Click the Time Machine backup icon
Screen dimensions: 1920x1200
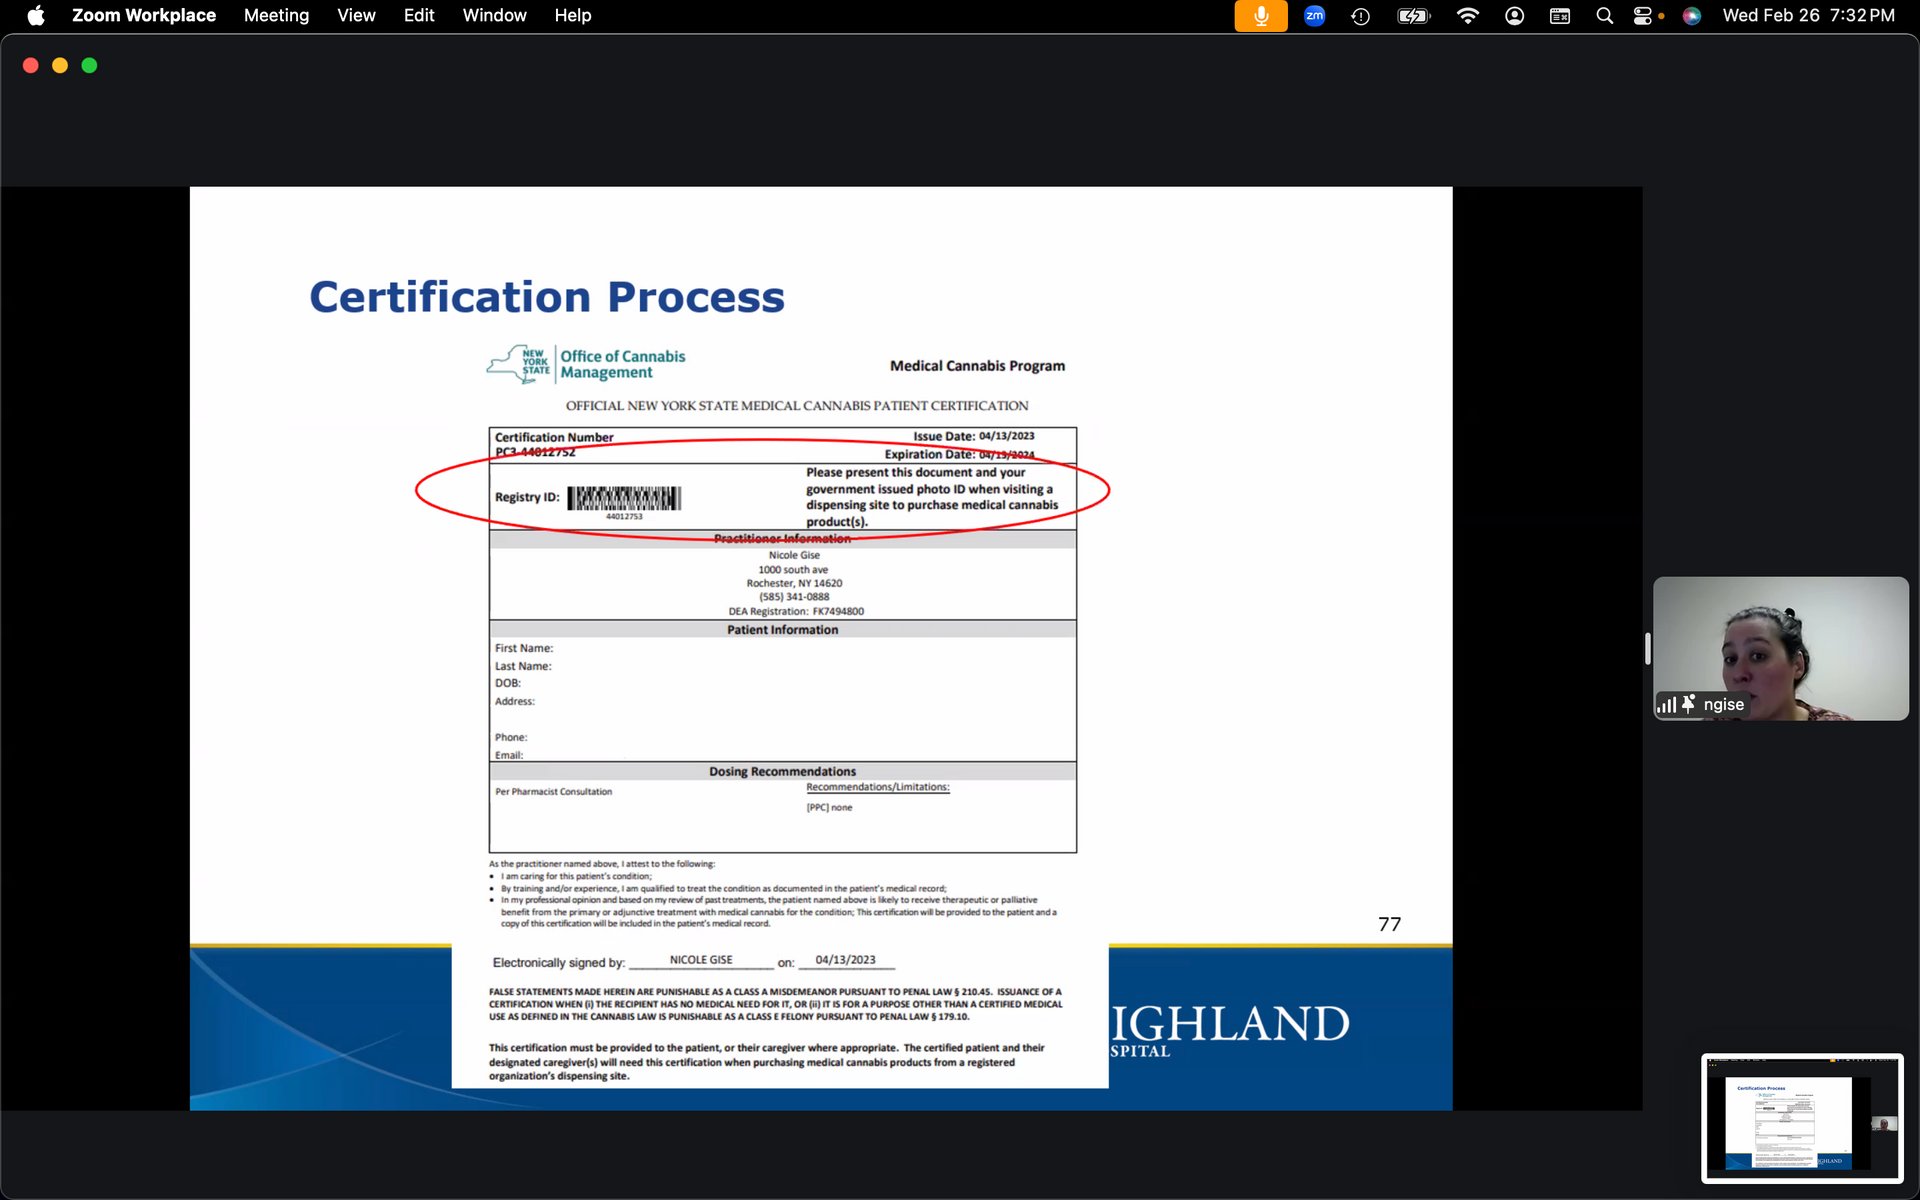[x=1360, y=16]
